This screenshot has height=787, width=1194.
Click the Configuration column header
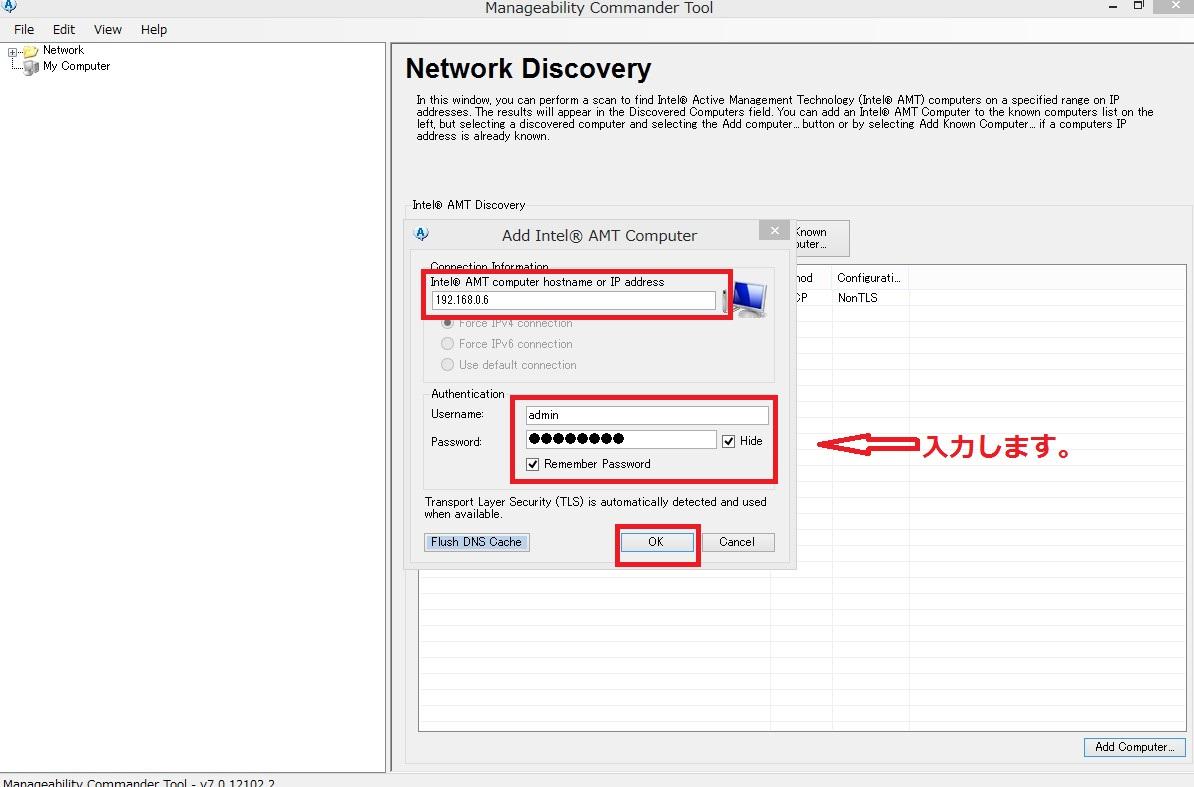(x=870, y=278)
